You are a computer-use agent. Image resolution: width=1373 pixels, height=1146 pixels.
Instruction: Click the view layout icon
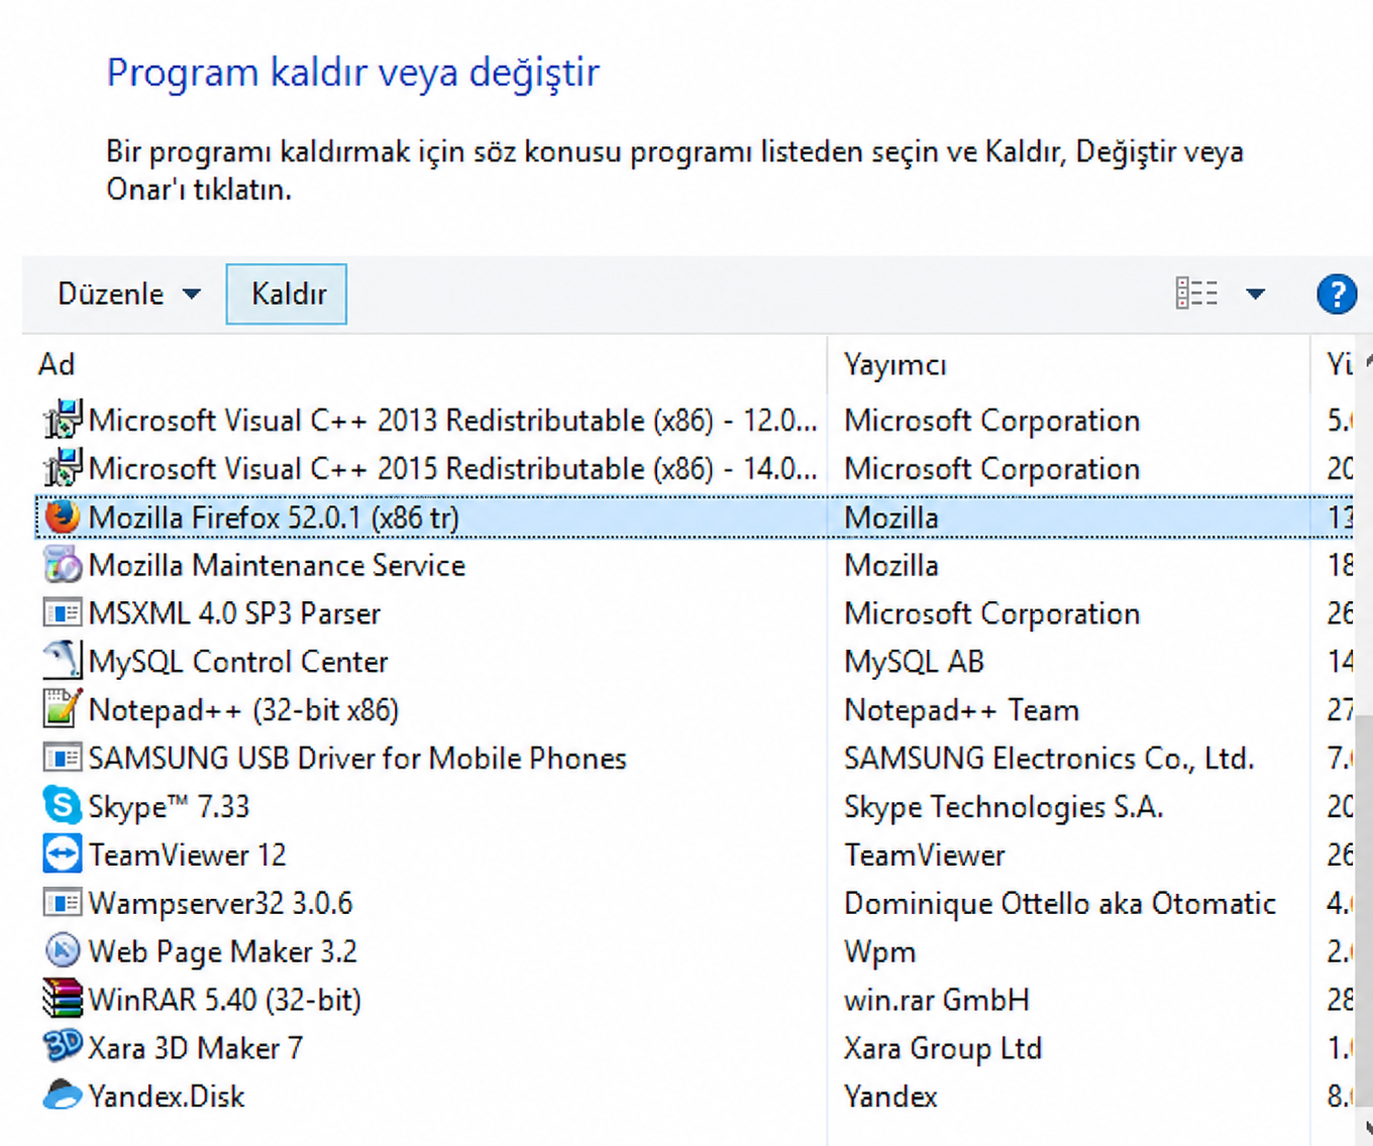(1196, 294)
